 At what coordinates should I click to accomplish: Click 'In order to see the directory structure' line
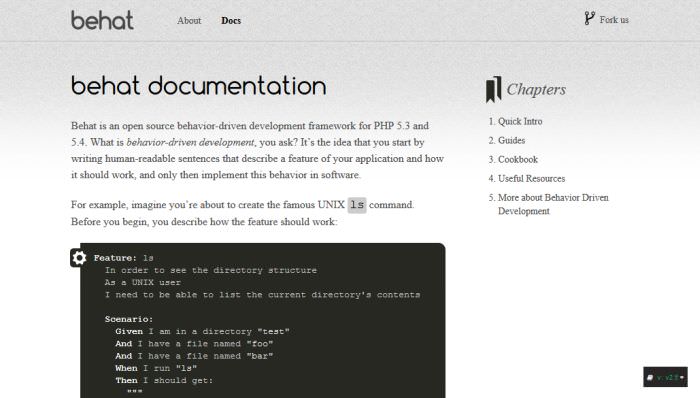click(211, 270)
